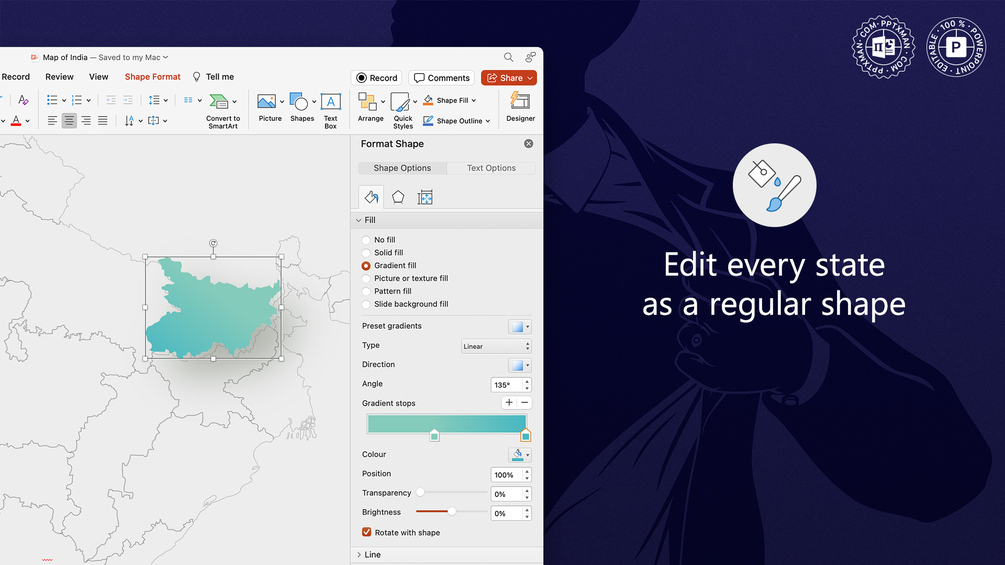This screenshot has width=1005, height=565.
Task: Click the share presence icon in title bar
Action: (x=531, y=57)
